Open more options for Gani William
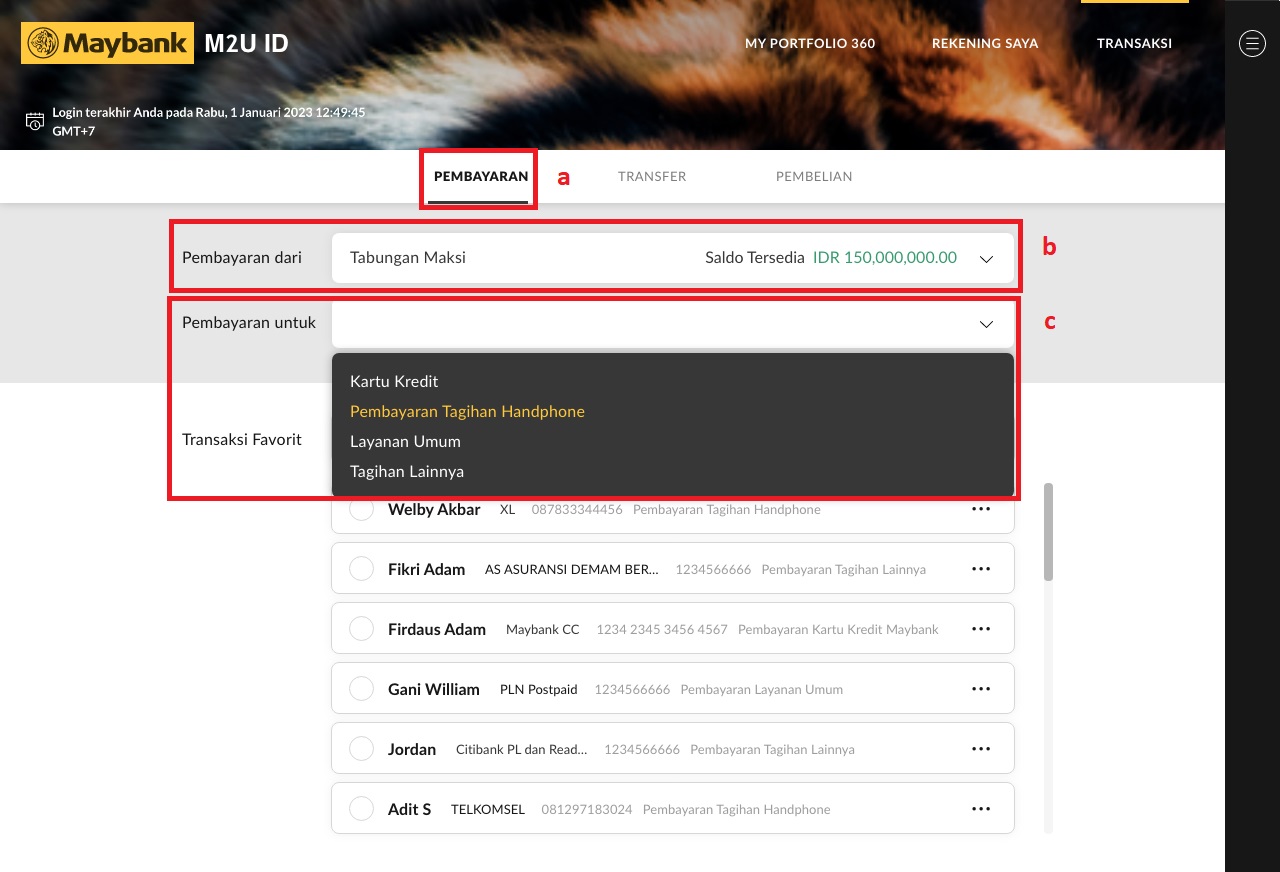Image resolution: width=1280 pixels, height=872 pixels. [980, 689]
